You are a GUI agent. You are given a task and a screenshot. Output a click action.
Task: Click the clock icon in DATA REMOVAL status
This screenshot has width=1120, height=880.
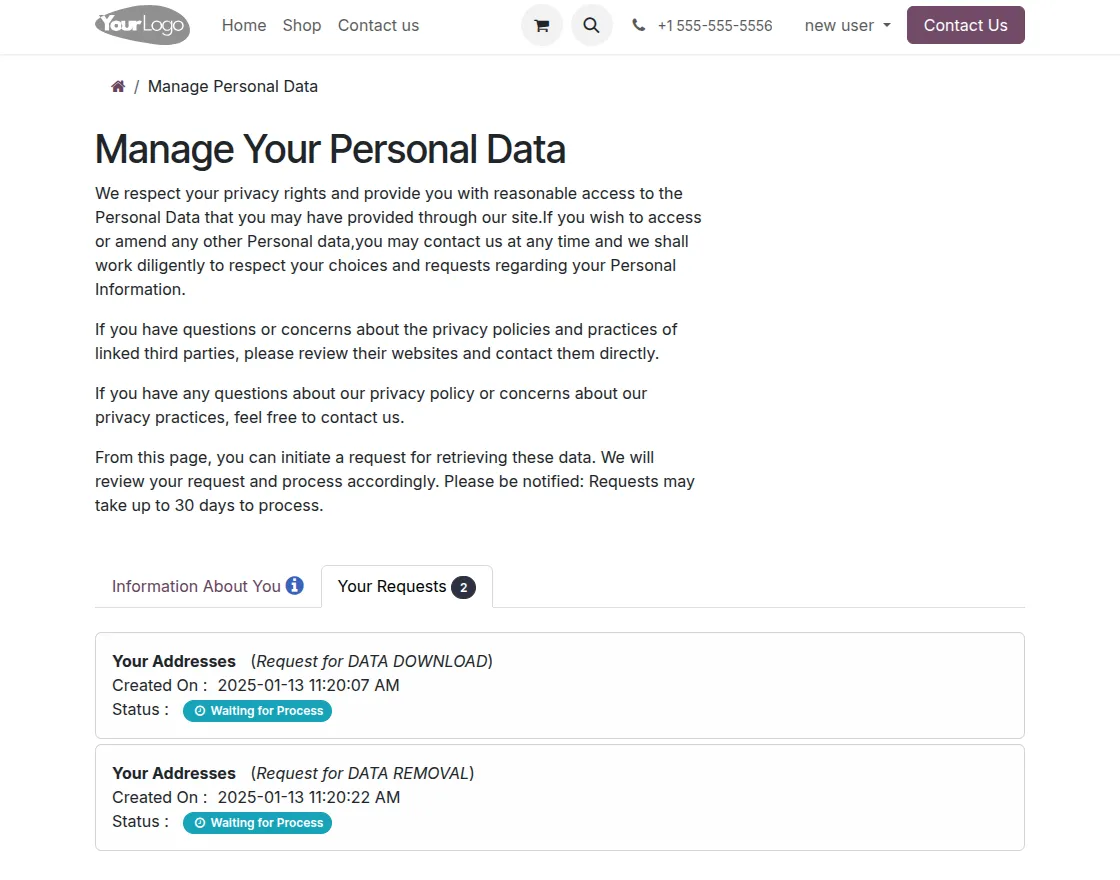200,823
